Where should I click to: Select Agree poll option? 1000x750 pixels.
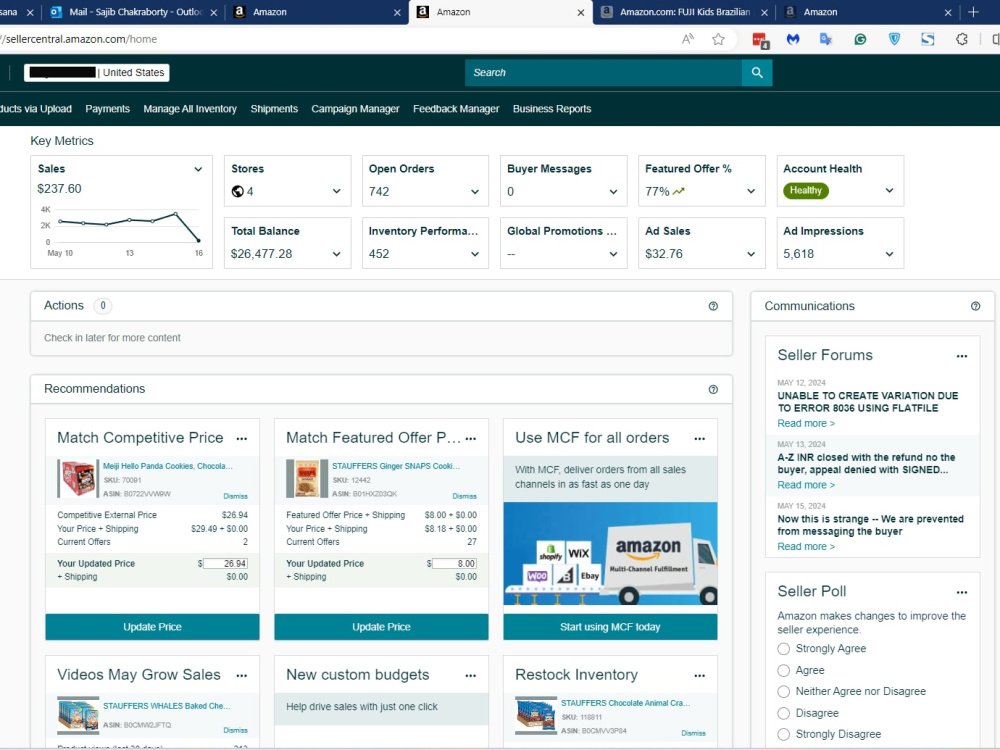pos(784,671)
